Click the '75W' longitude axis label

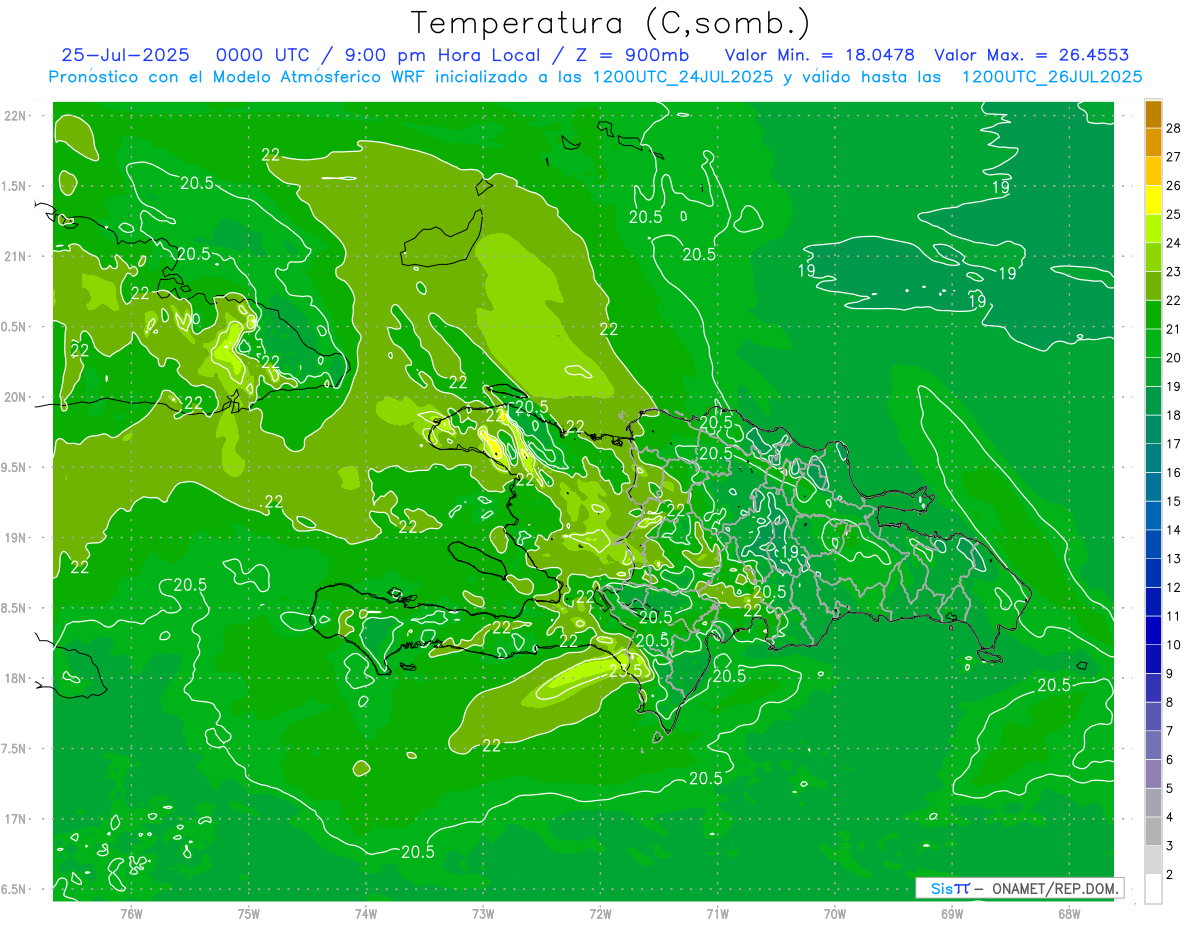249,914
